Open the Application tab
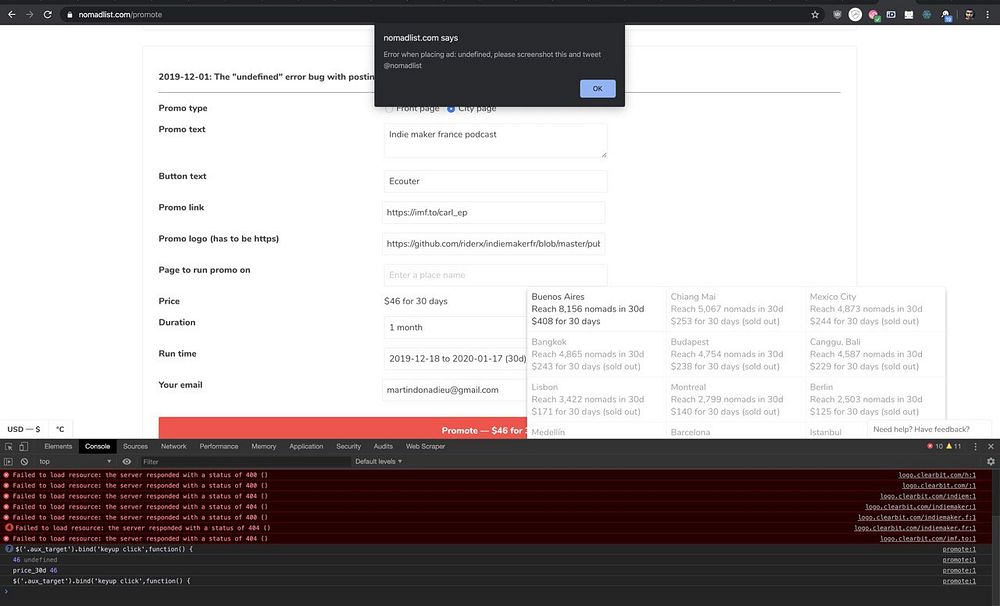Screen dimensions: 1000x606 tap(306, 447)
